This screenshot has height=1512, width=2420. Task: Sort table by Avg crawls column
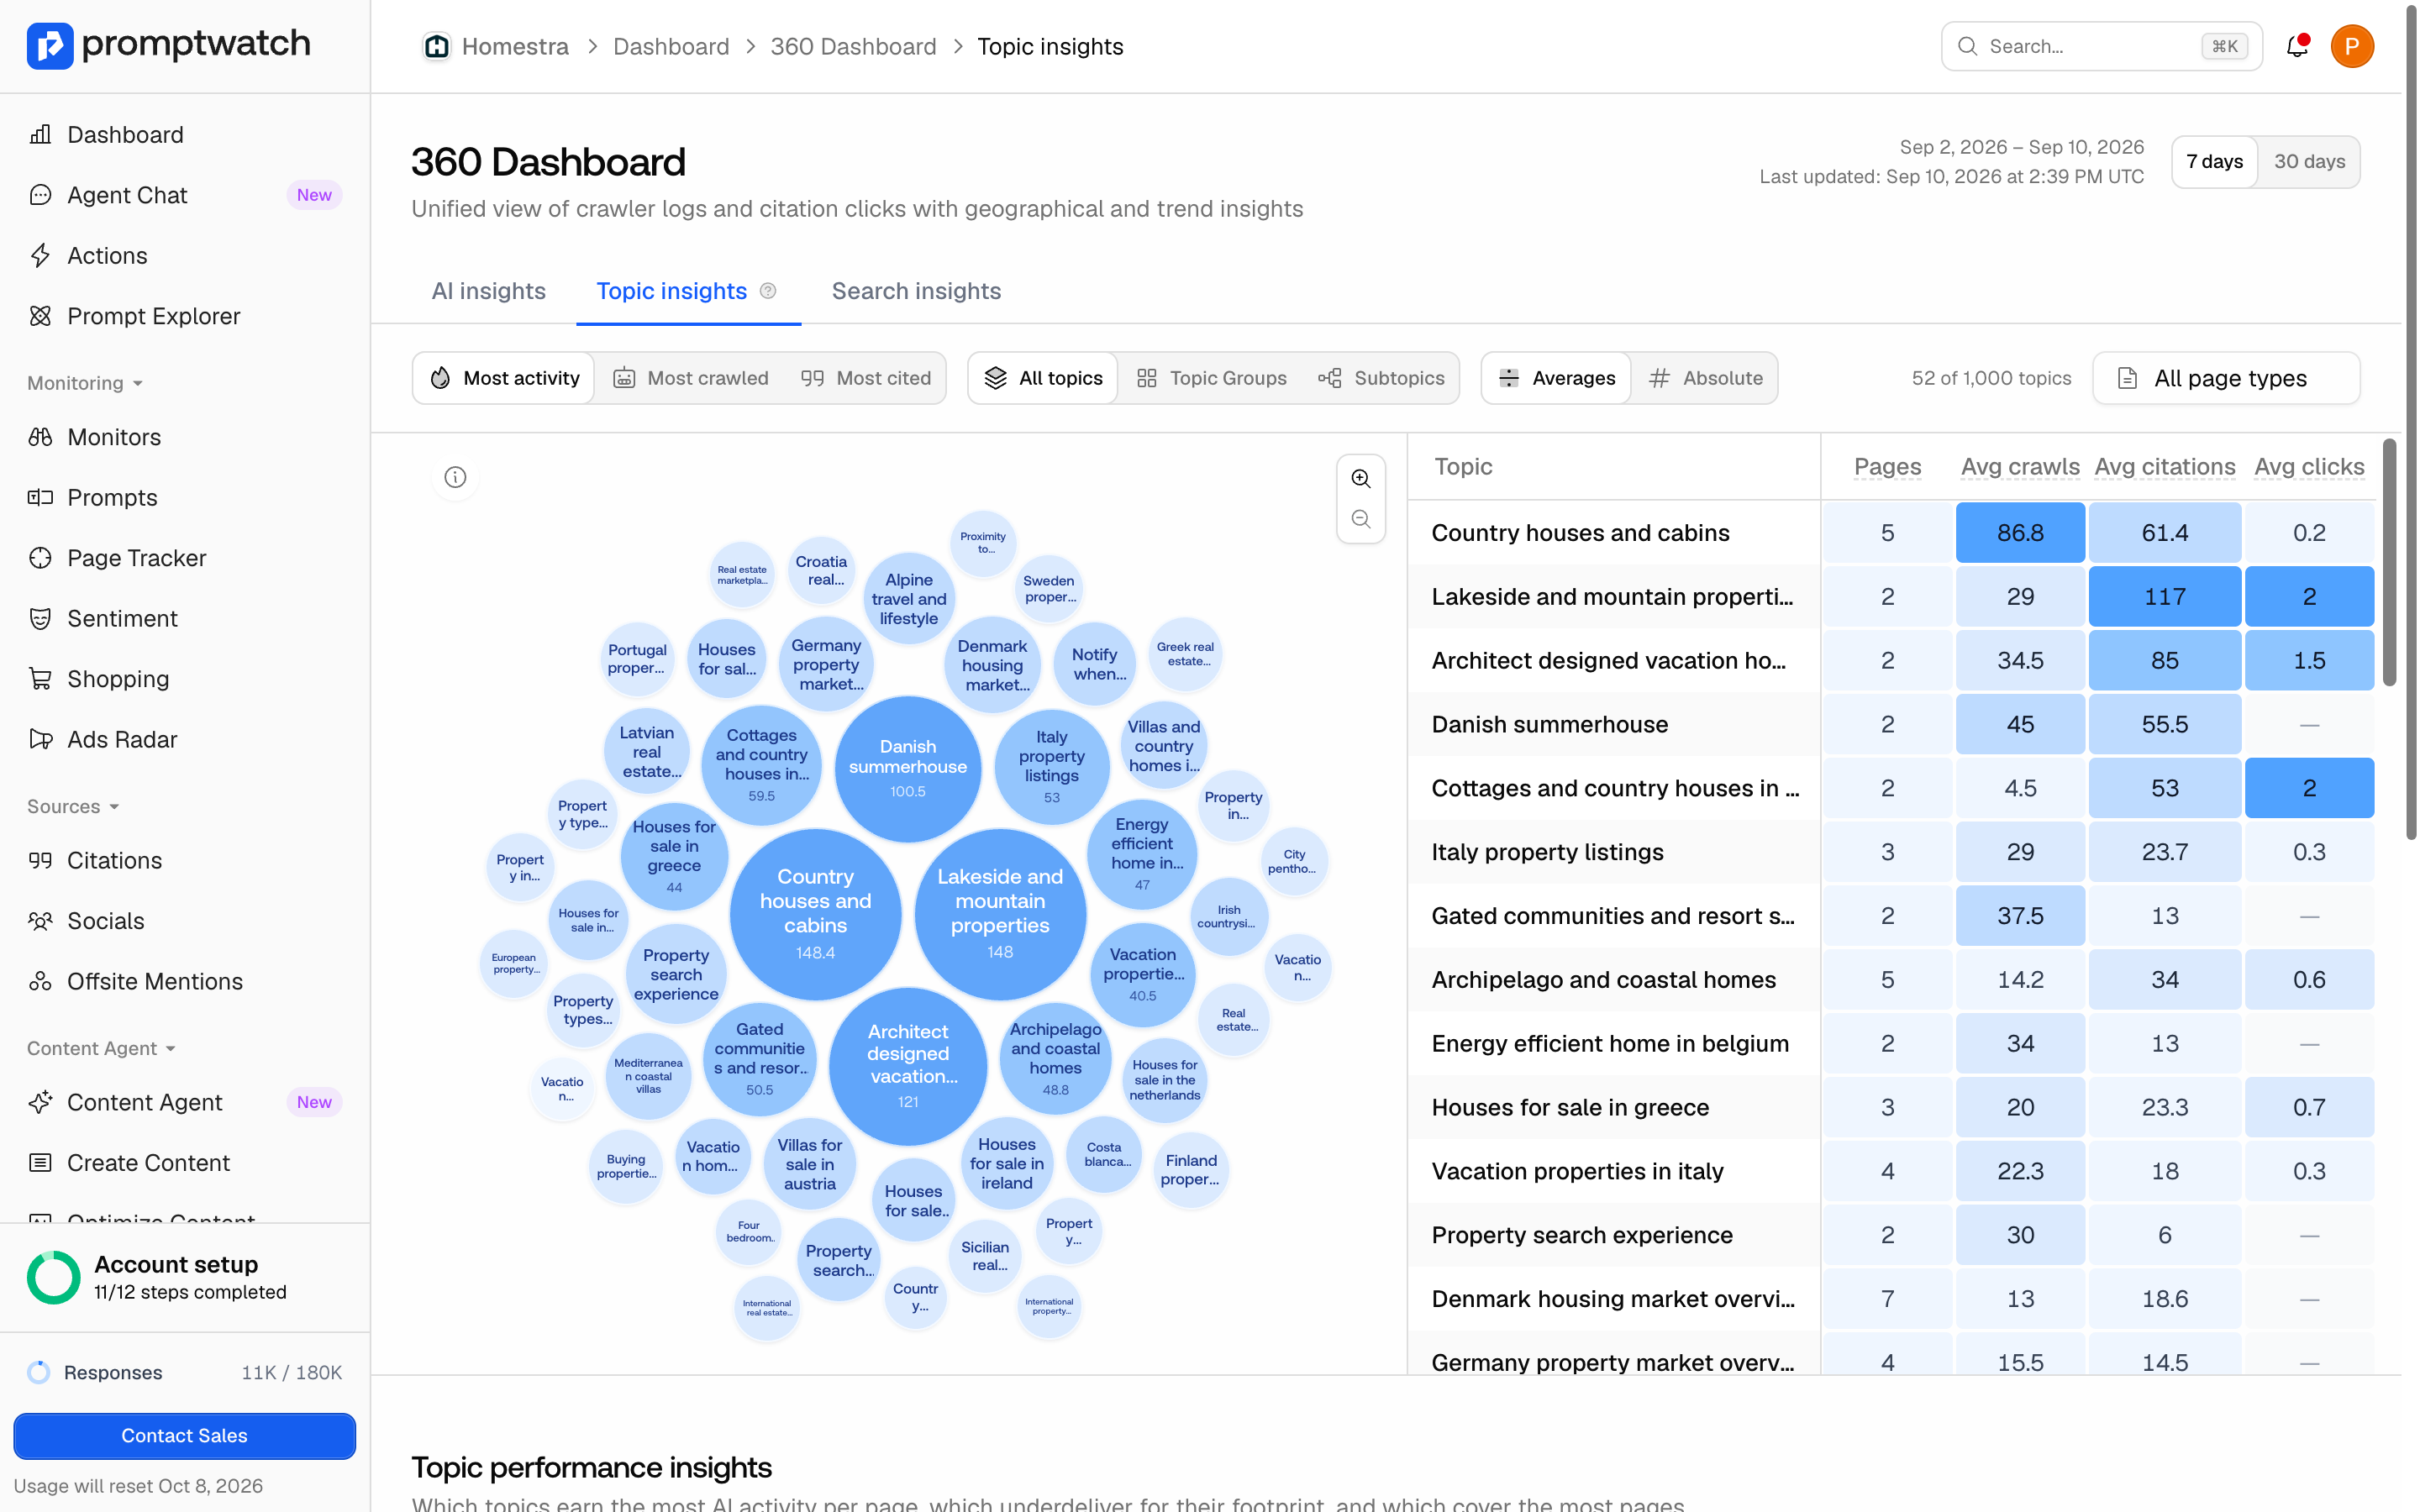pyautogui.click(x=2020, y=467)
